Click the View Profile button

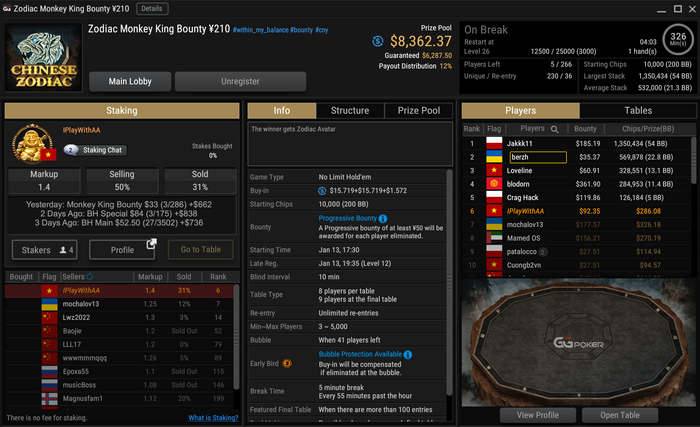click(x=538, y=415)
